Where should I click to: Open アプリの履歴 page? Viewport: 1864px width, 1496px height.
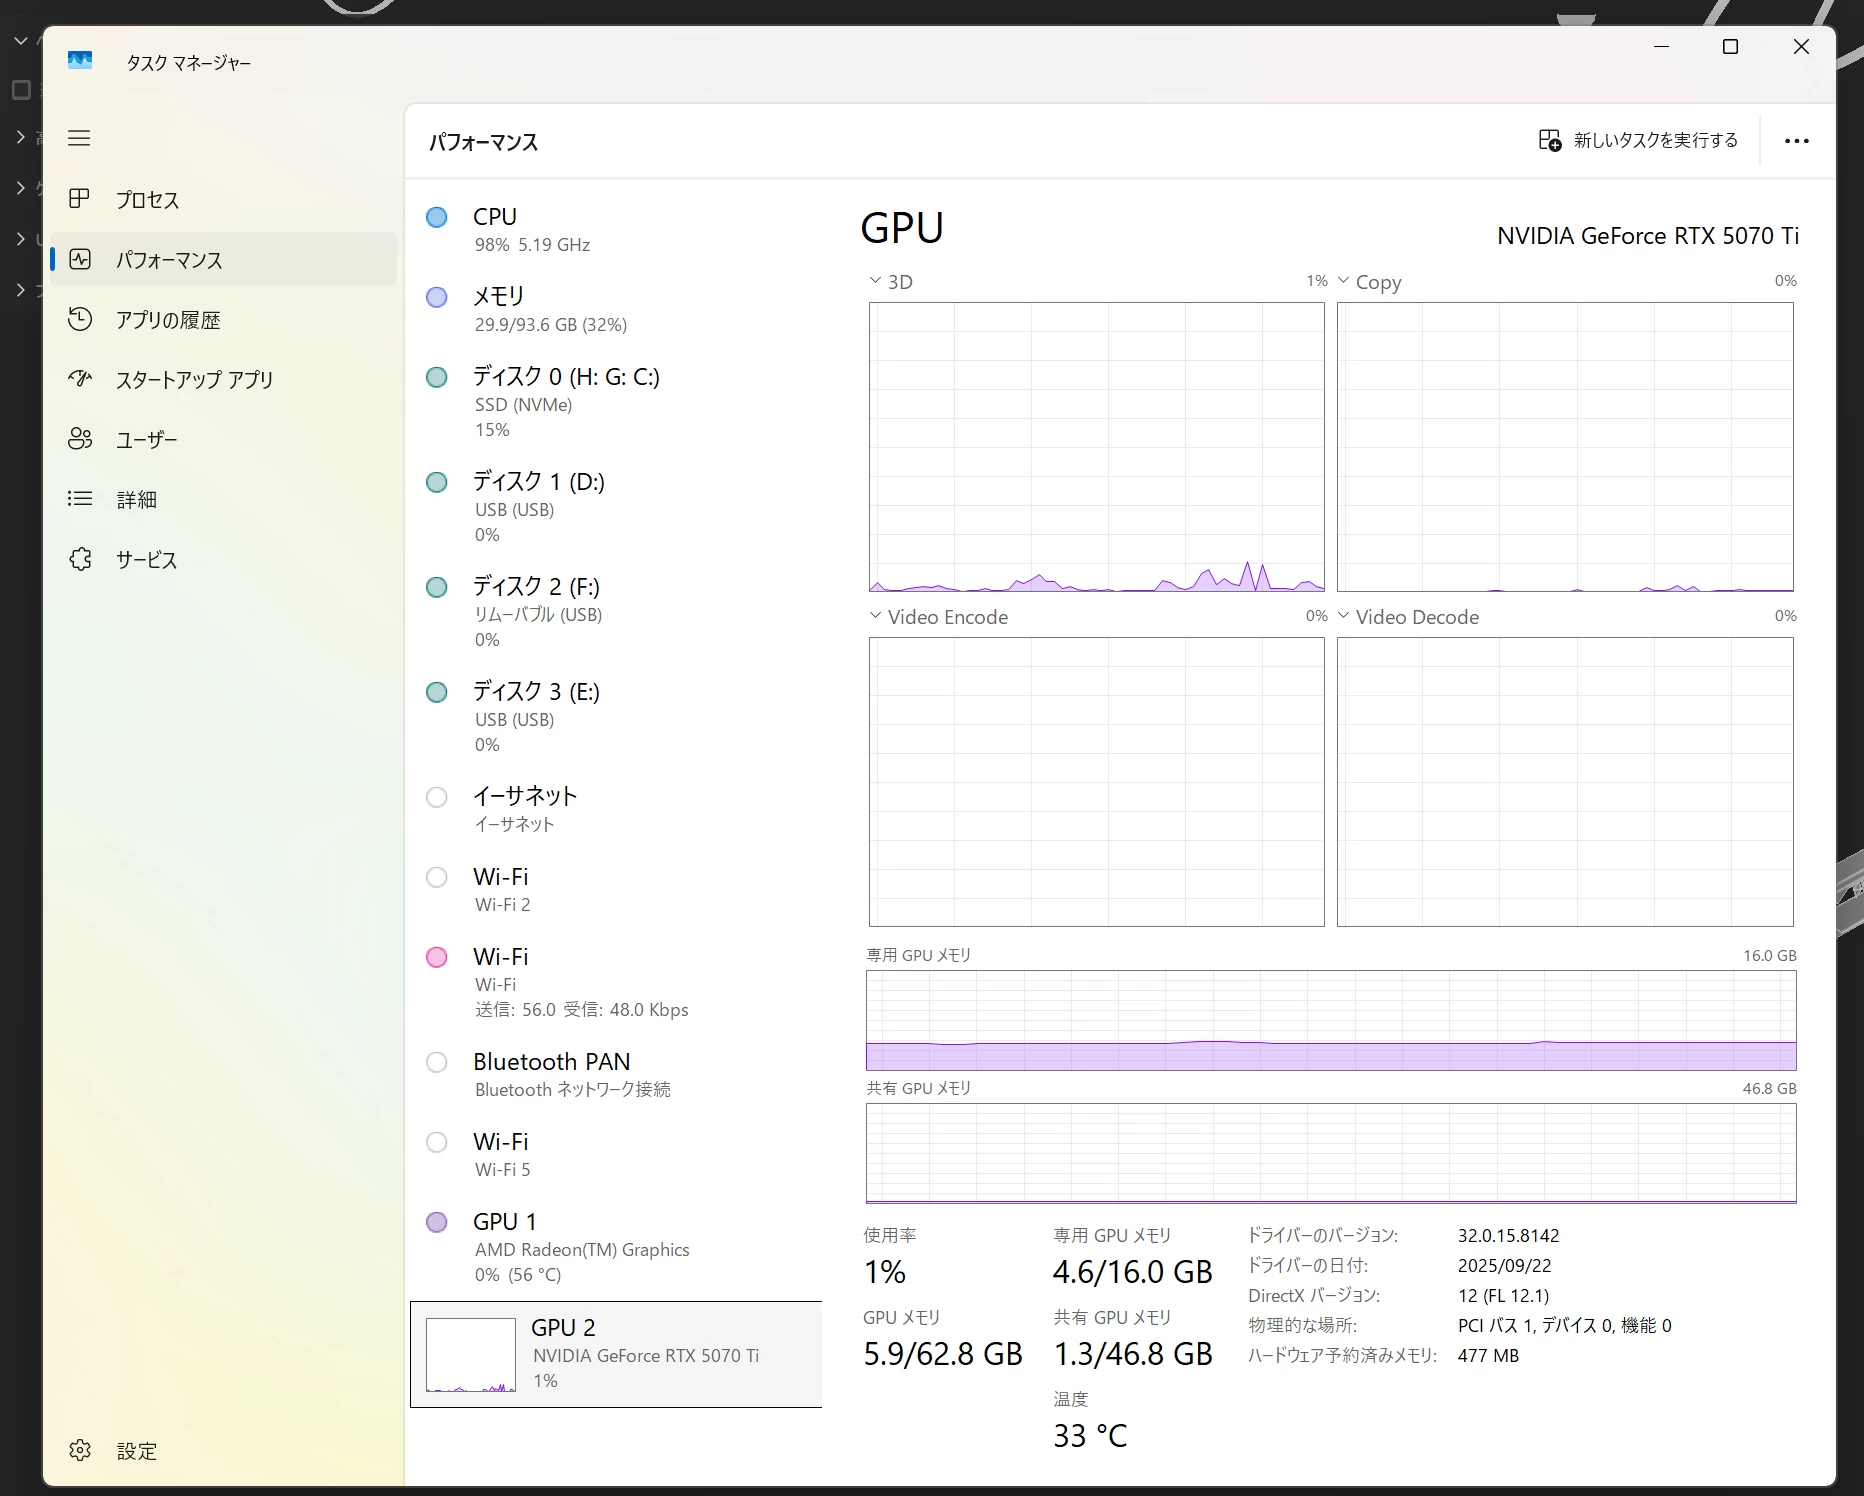224,319
